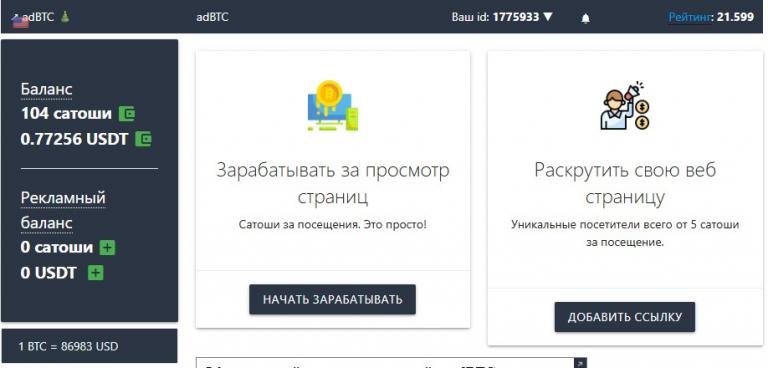This screenshot has height=368, width=768.
Task: Click the ДОБАВИТЬ ССЫЛКУ button
Action: (x=624, y=317)
